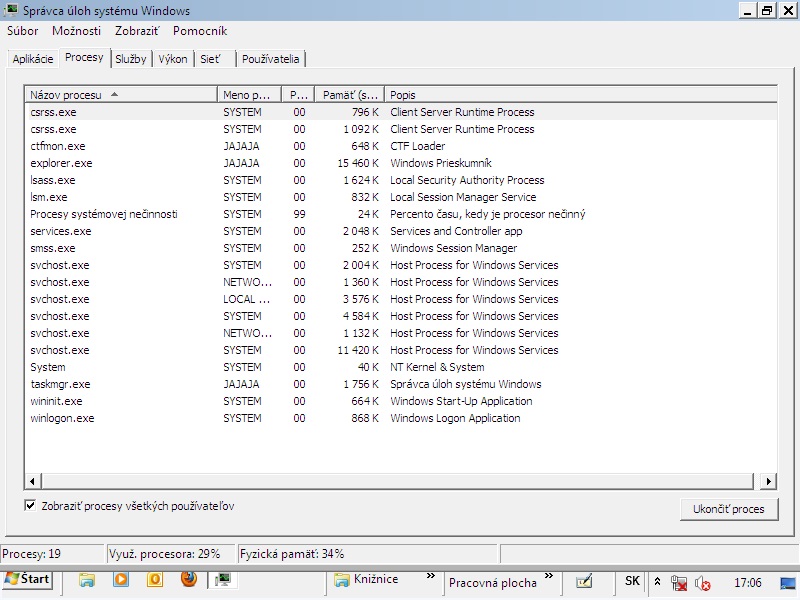Click the Task Manager title bar icon

pos(11,10)
